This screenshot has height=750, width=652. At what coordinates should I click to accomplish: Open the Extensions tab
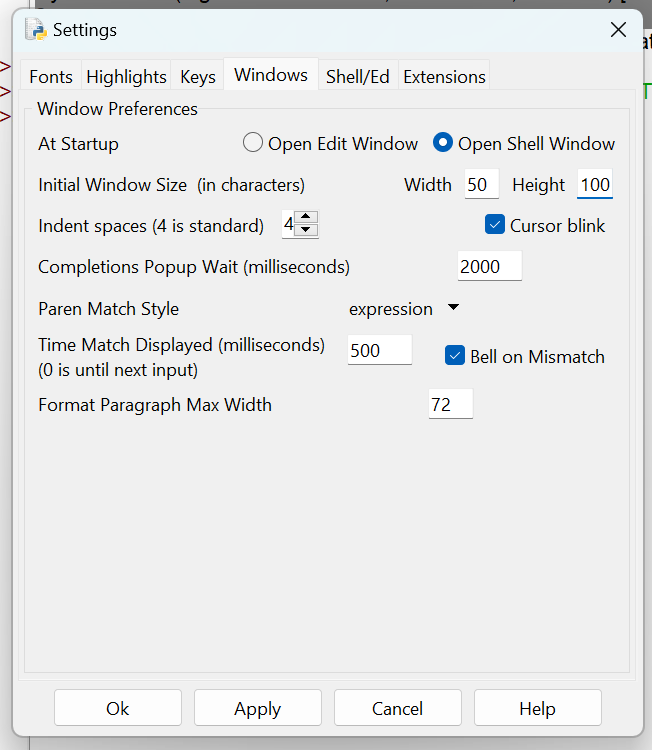click(444, 77)
